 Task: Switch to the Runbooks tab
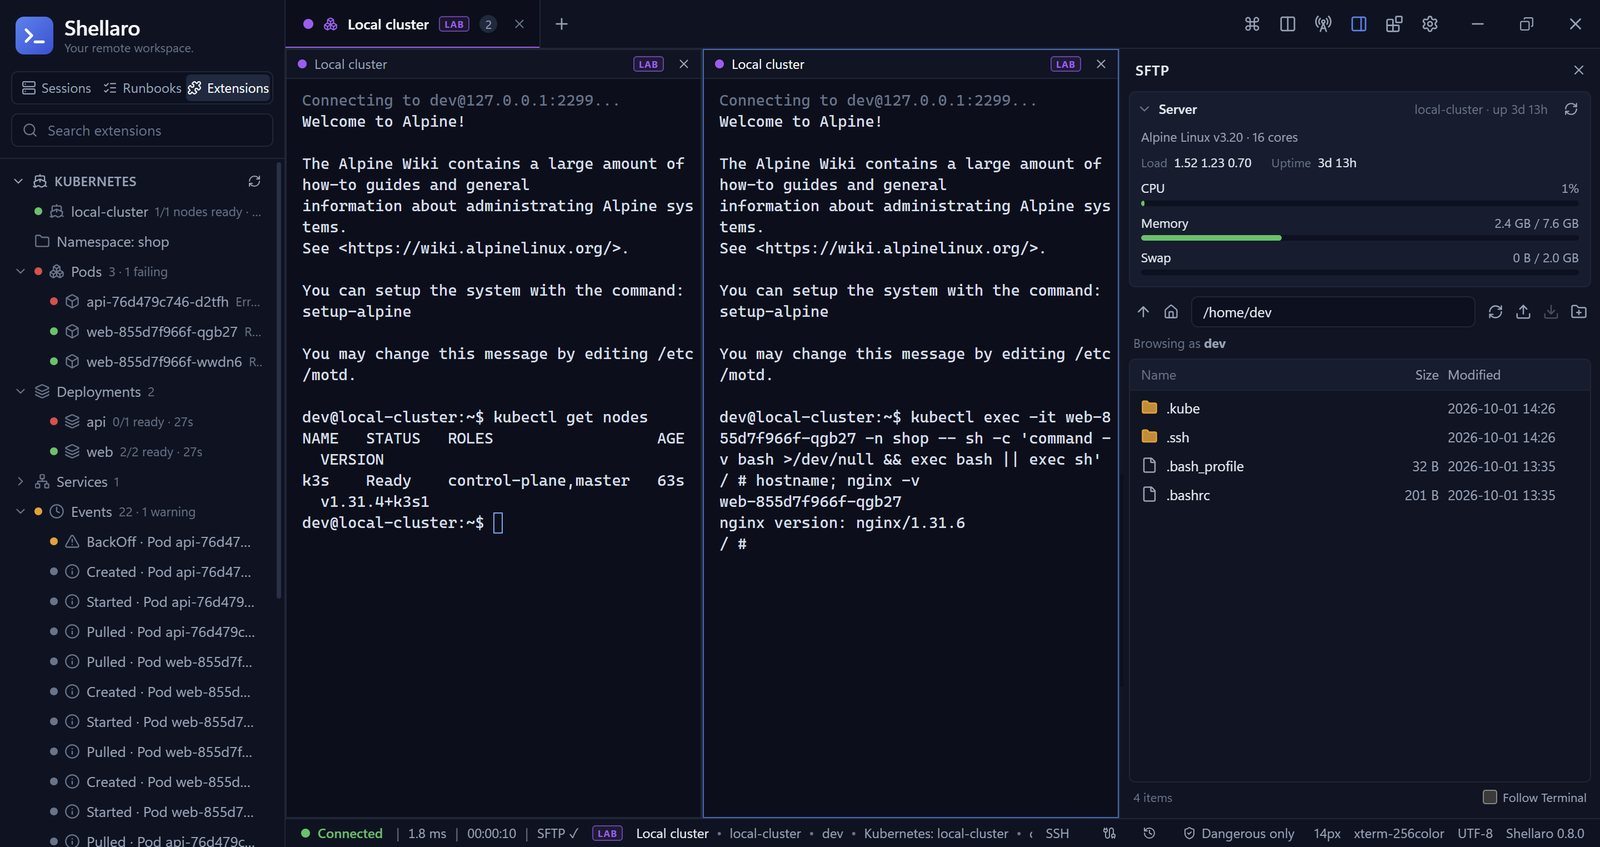tap(142, 88)
